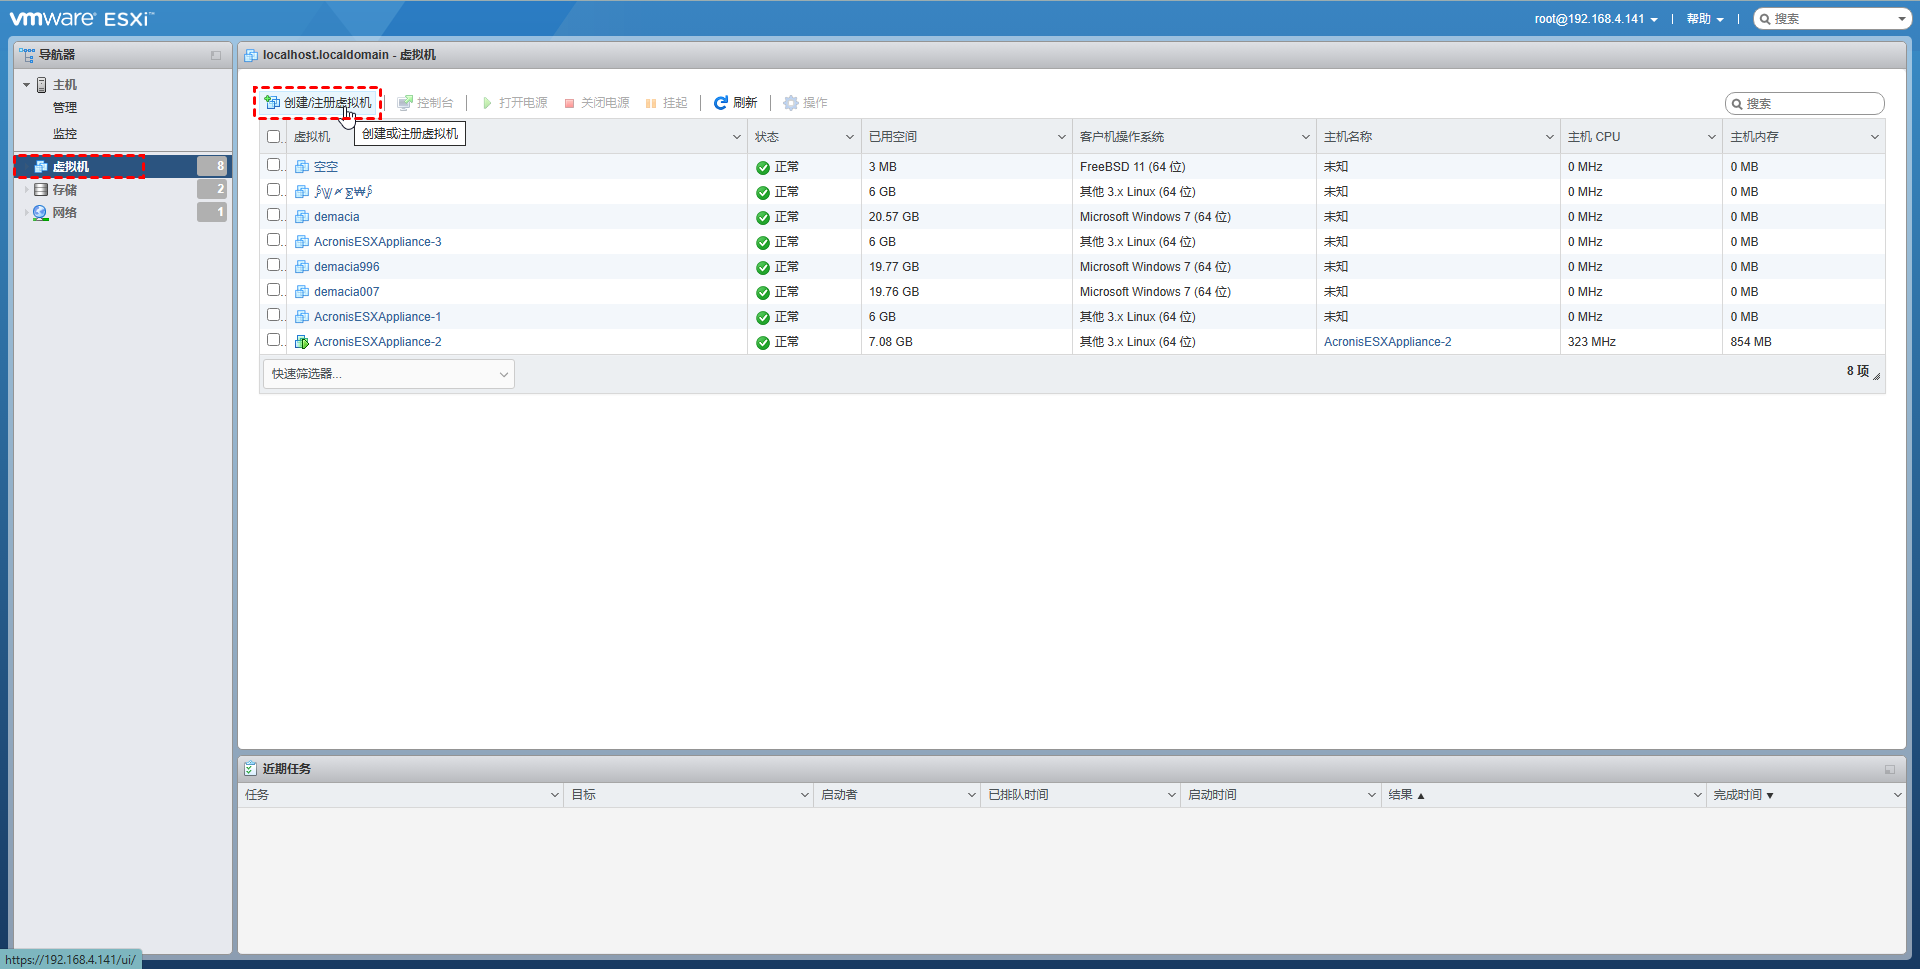Click the power on play icon

pyautogui.click(x=487, y=103)
